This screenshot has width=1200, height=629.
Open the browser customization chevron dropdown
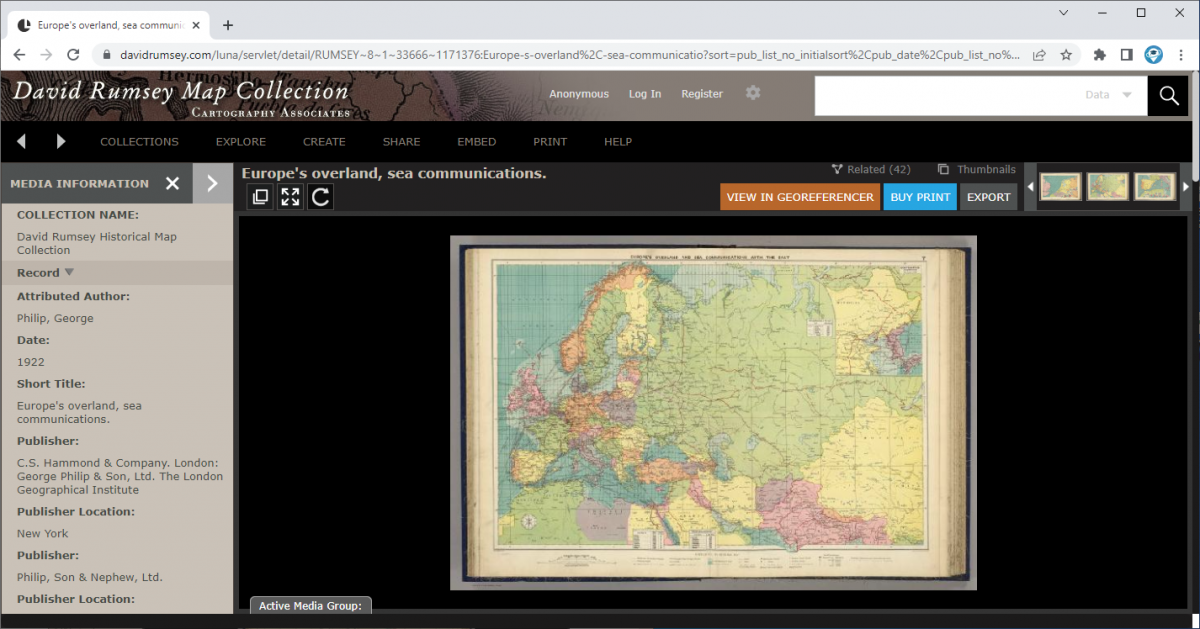pyautogui.click(x=1064, y=12)
